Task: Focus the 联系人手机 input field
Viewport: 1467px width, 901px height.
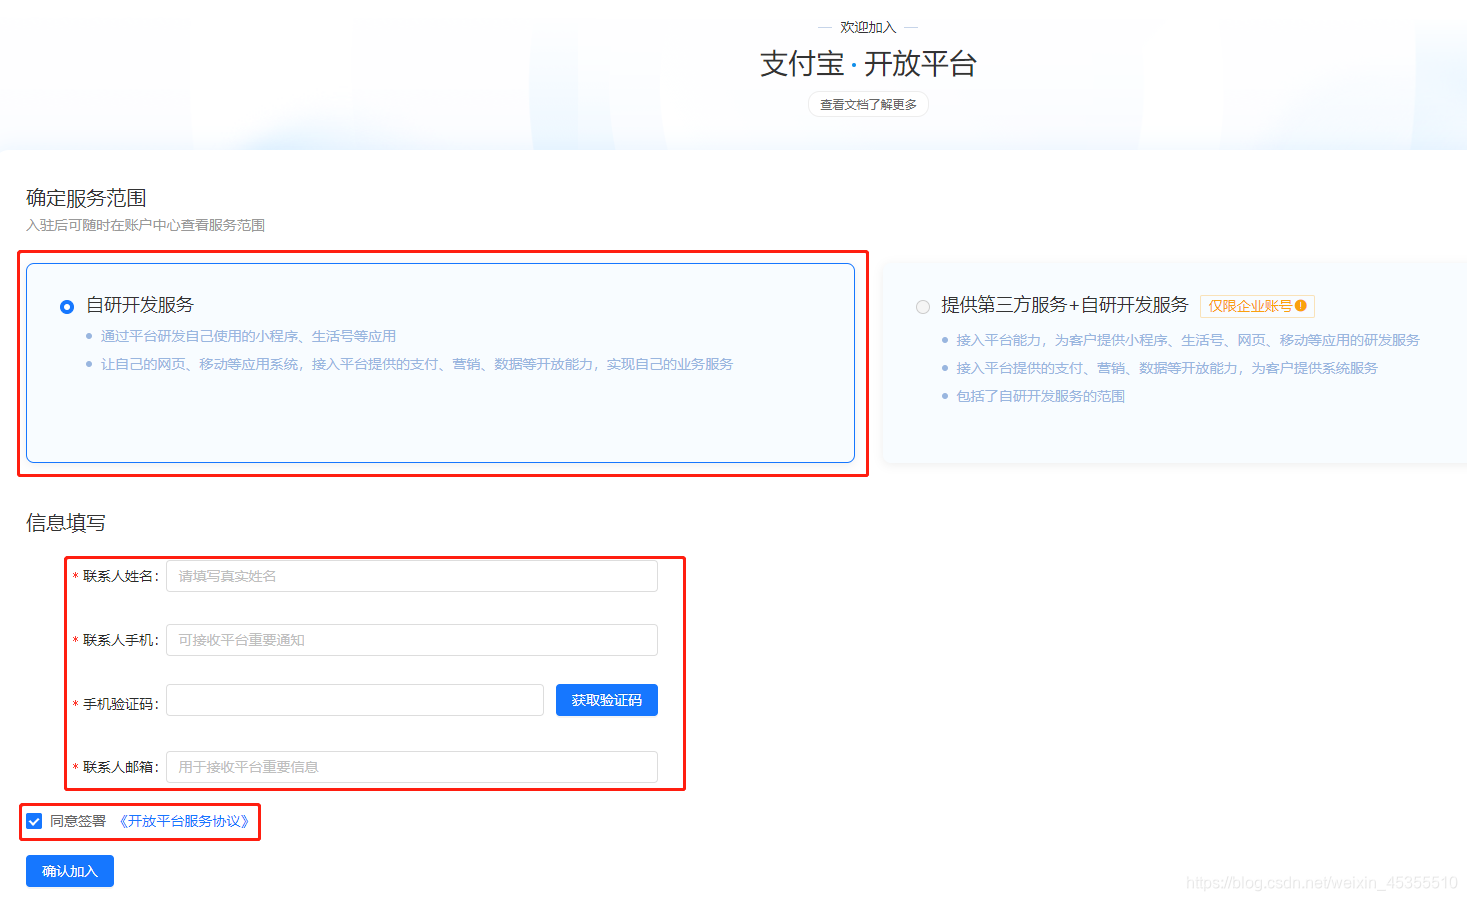Action: point(412,640)
